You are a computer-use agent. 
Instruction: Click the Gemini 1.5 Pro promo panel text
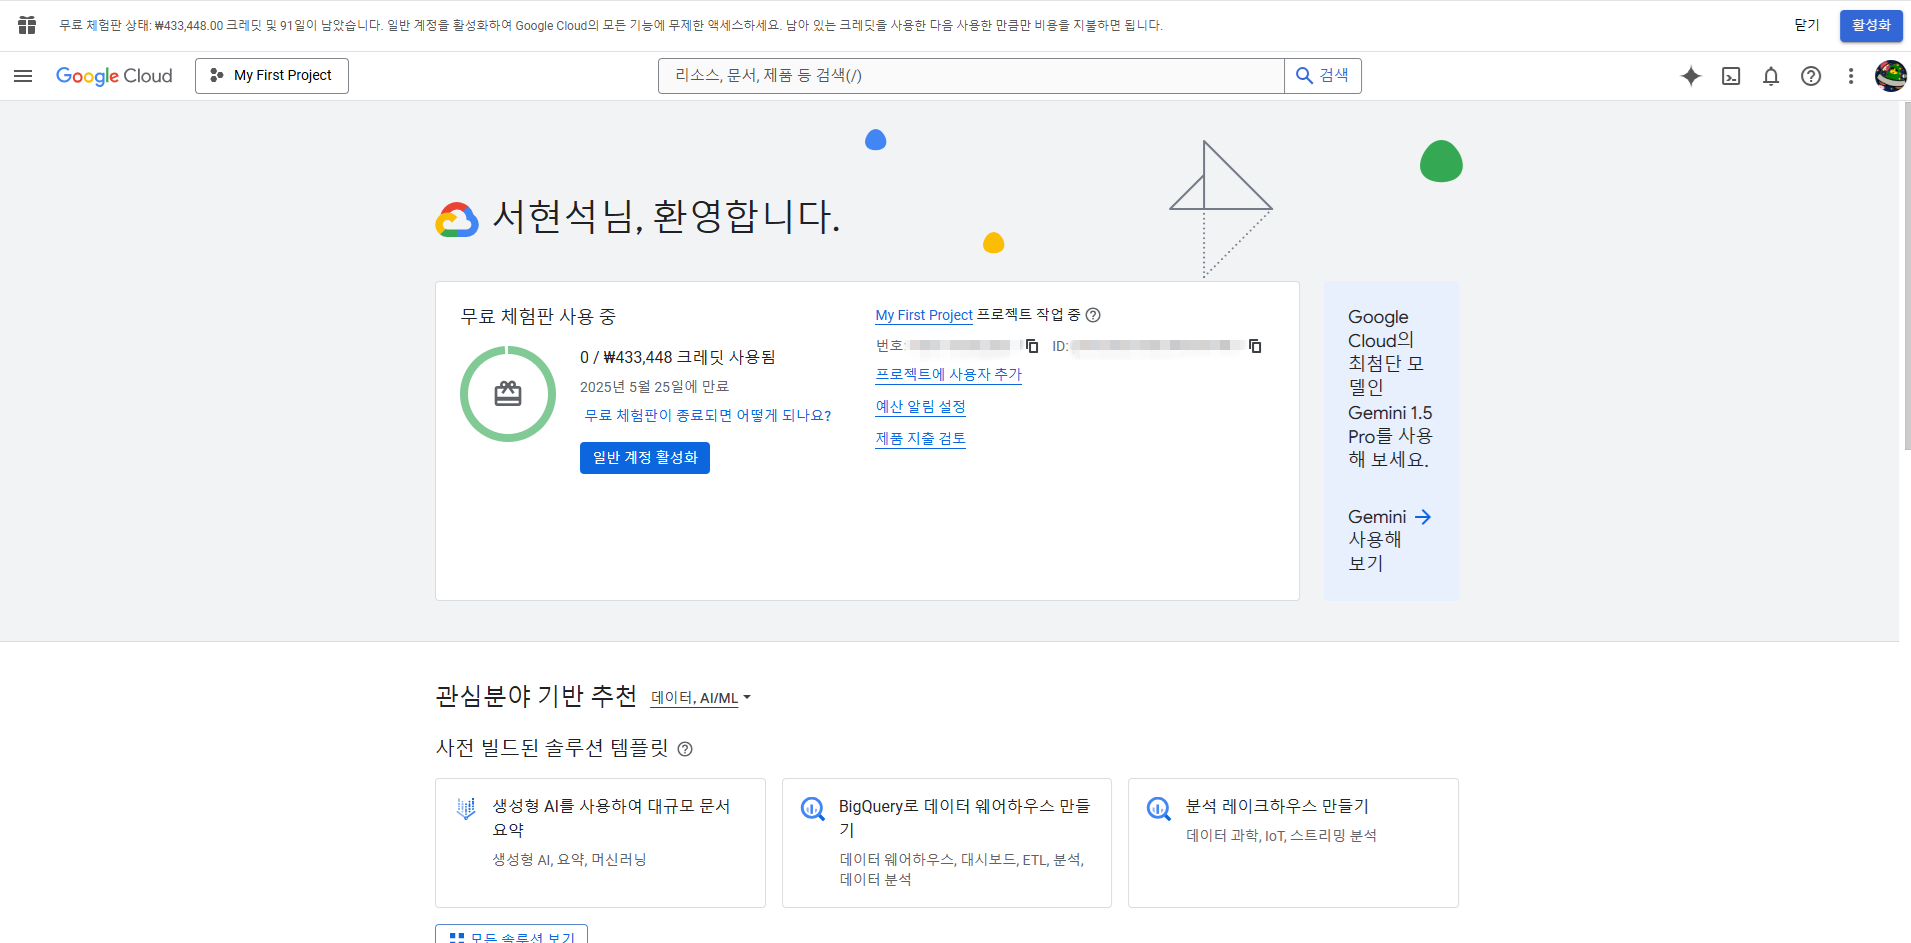tap(1390, 388)
